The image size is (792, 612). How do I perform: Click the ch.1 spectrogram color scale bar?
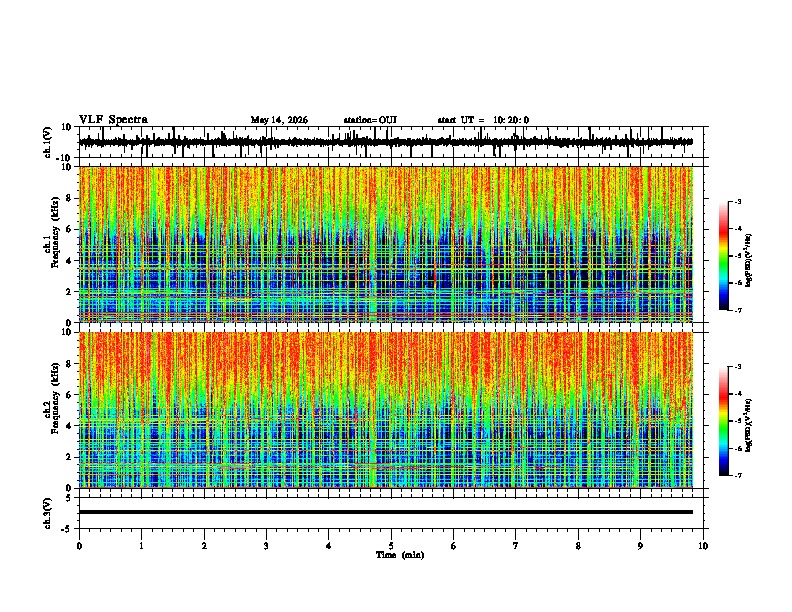tap(724, 255)
